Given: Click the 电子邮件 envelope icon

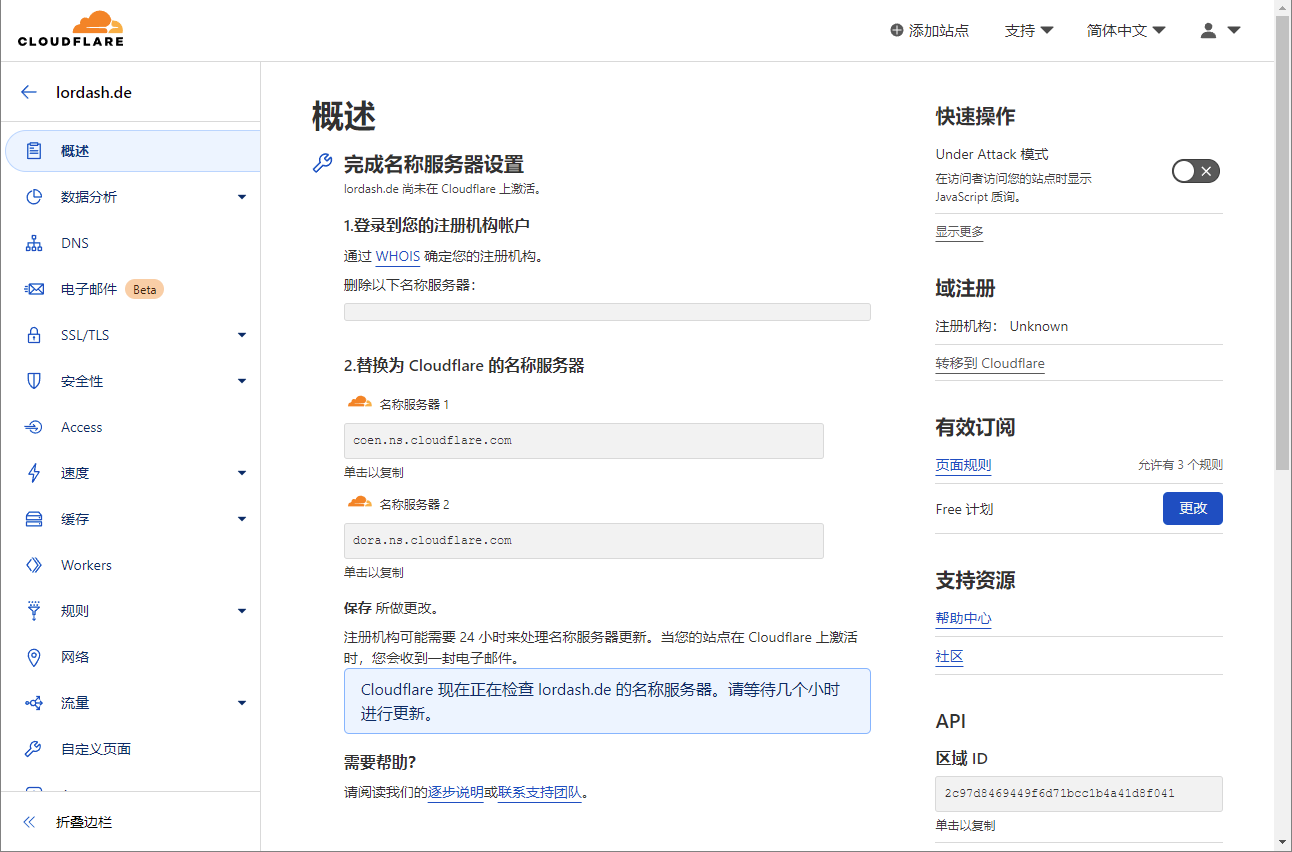Looking at the screenshot, I should pyautogui.click(x=34, y=289).
